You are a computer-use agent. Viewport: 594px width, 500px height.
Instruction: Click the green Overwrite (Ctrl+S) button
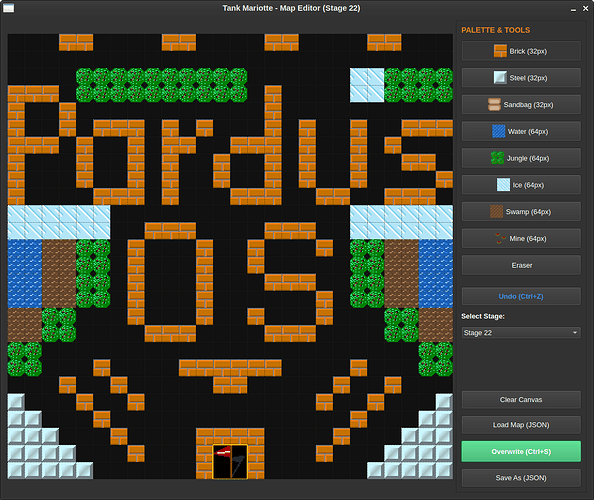click(x=521, y=451)
